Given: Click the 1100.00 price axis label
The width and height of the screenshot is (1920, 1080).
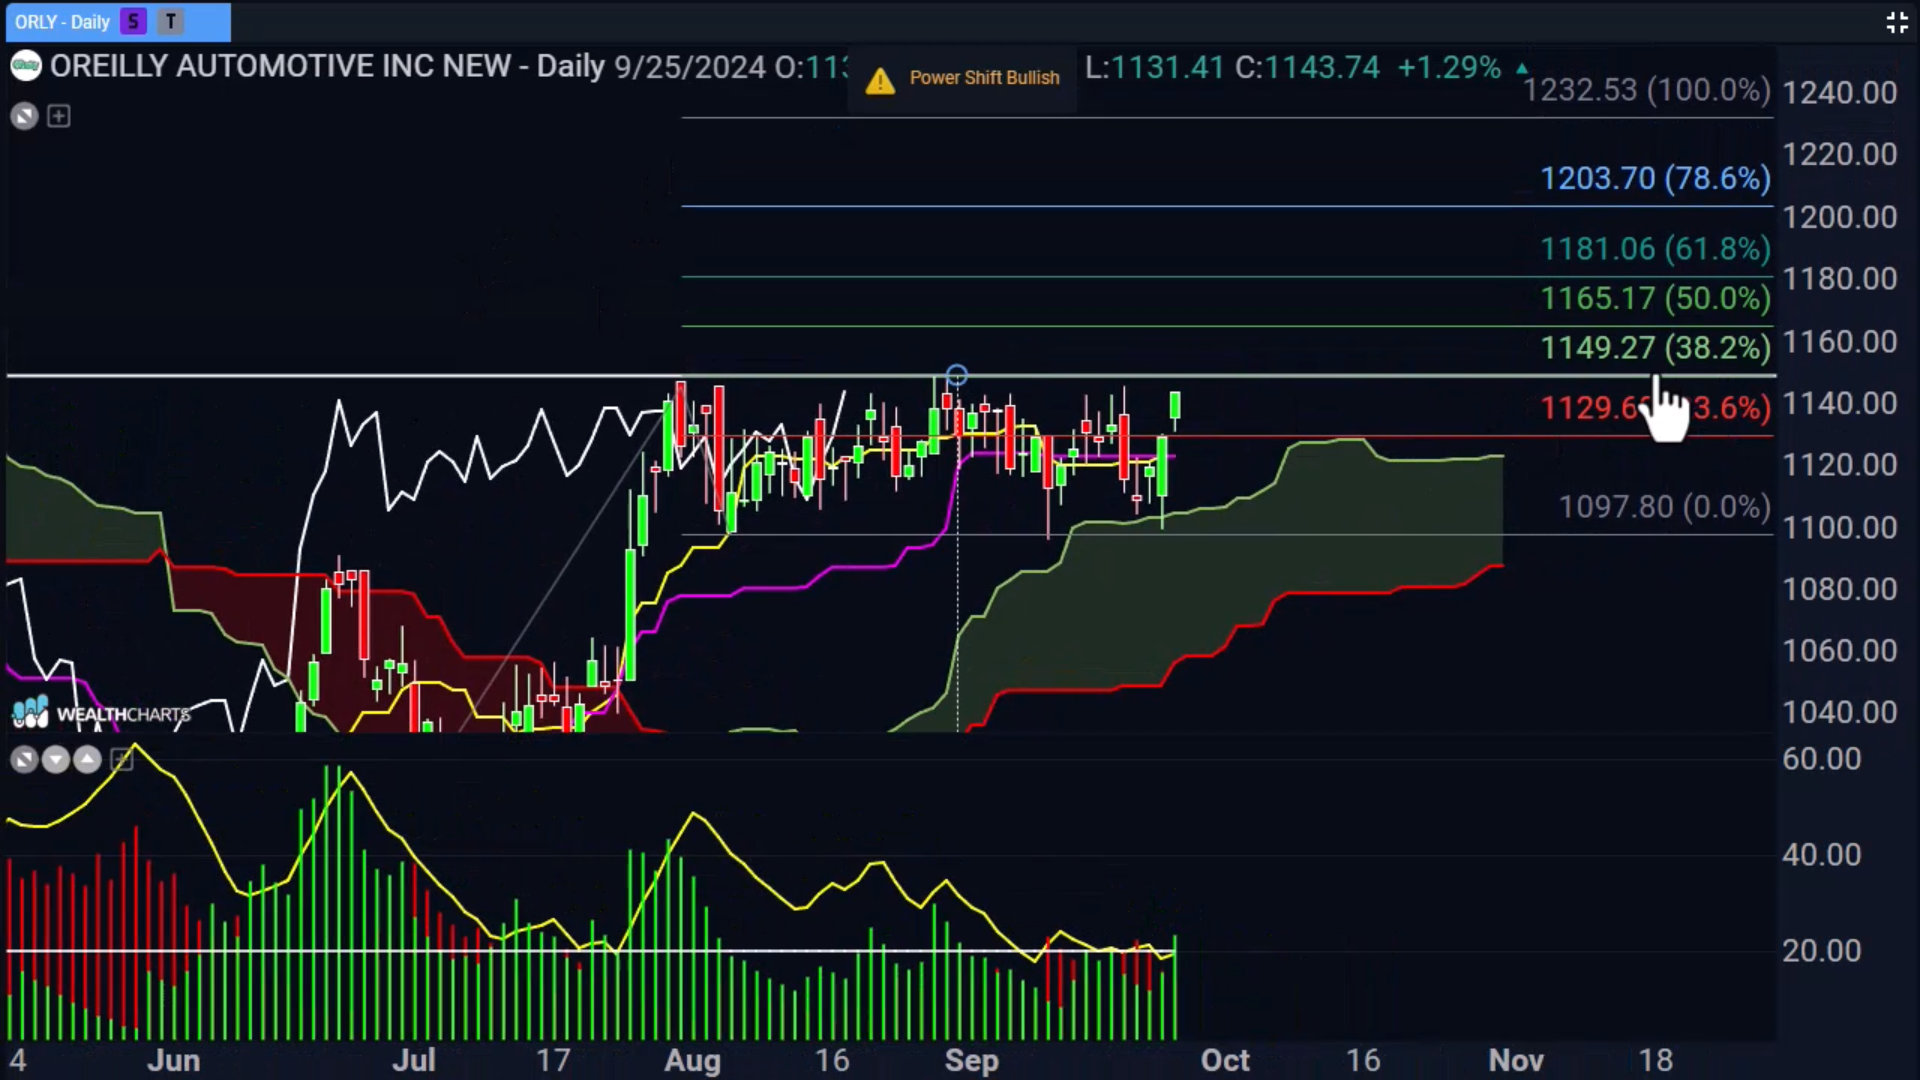Looking at the screenshot, I should click(1840, 528).
